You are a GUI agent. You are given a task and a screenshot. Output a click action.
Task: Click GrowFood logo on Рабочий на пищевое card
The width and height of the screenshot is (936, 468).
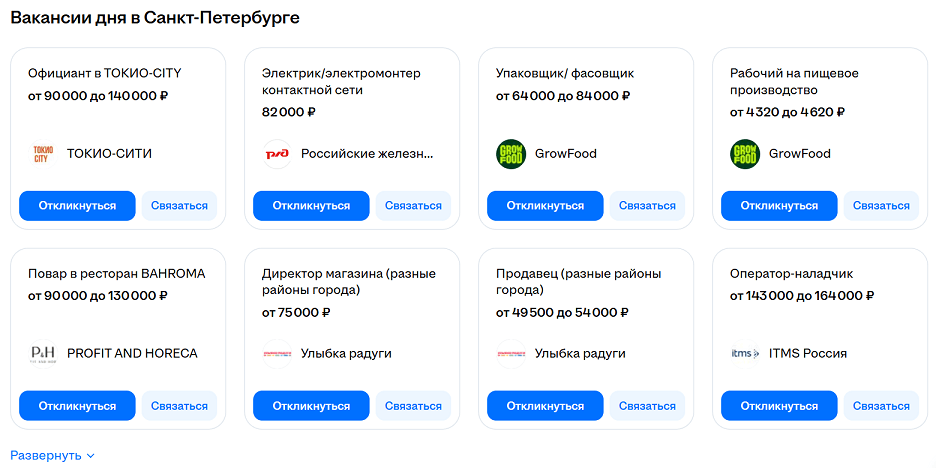[x=744, y=154]
